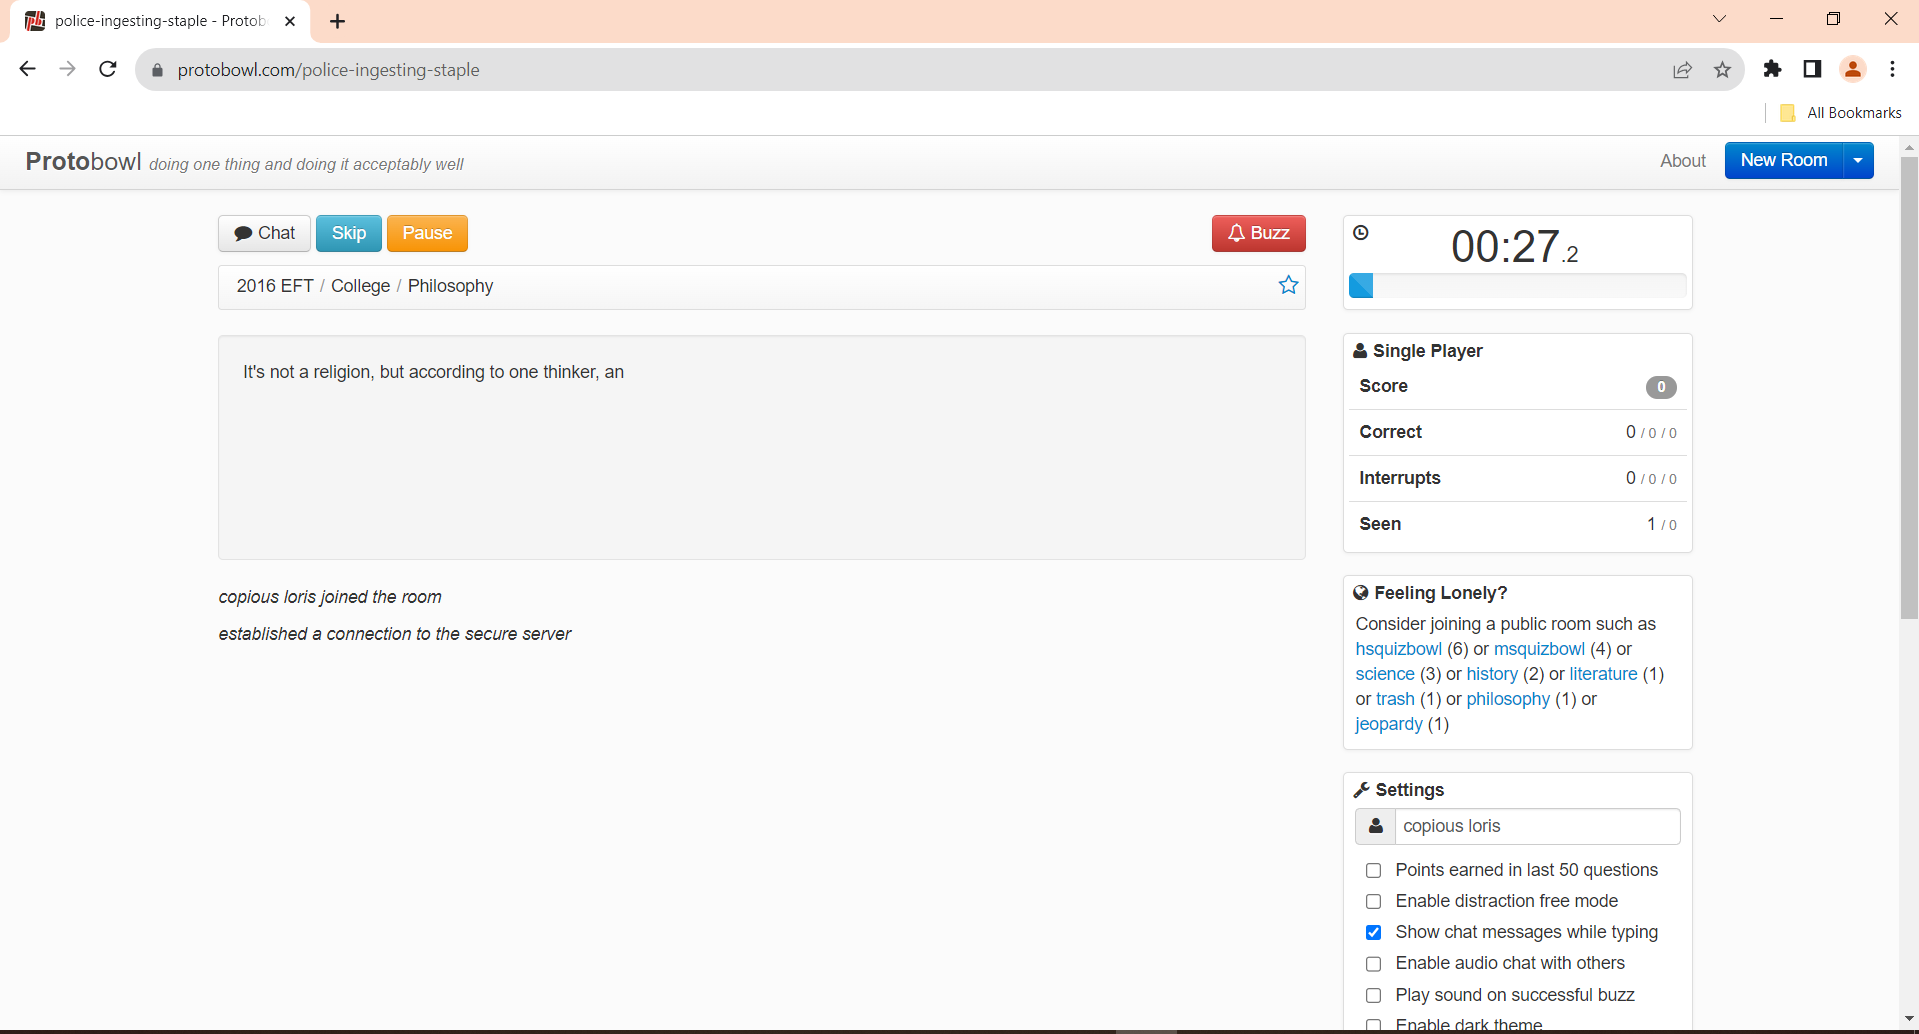The height and width of the screenshot is (1034, 1919).
Task: Uncheck Show chat messages while typing
Action: pos(1374,933)
